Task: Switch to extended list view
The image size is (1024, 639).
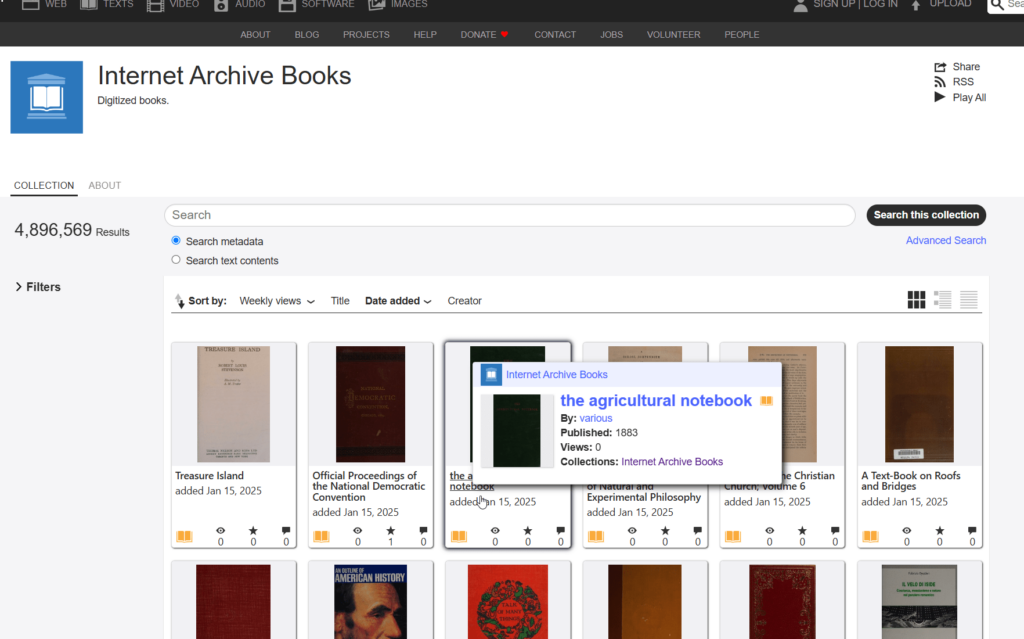Action: (x=942, y=300)
